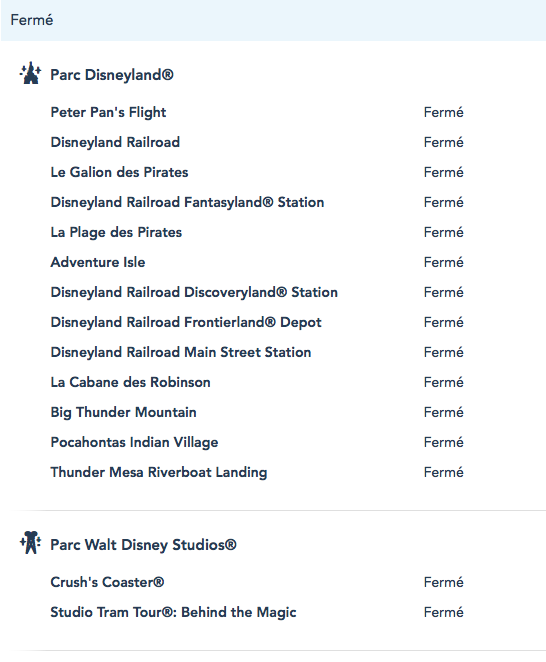Select the Crush's Coaster attraction
The height and width of the screenshot is (662, 546).
tap(107, 582)
